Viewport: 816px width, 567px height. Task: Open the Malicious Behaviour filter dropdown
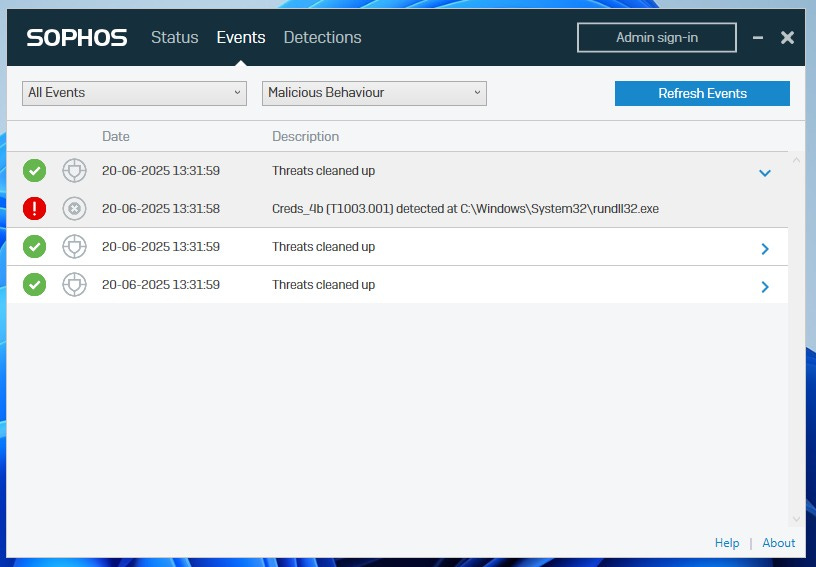click(374, 93)
